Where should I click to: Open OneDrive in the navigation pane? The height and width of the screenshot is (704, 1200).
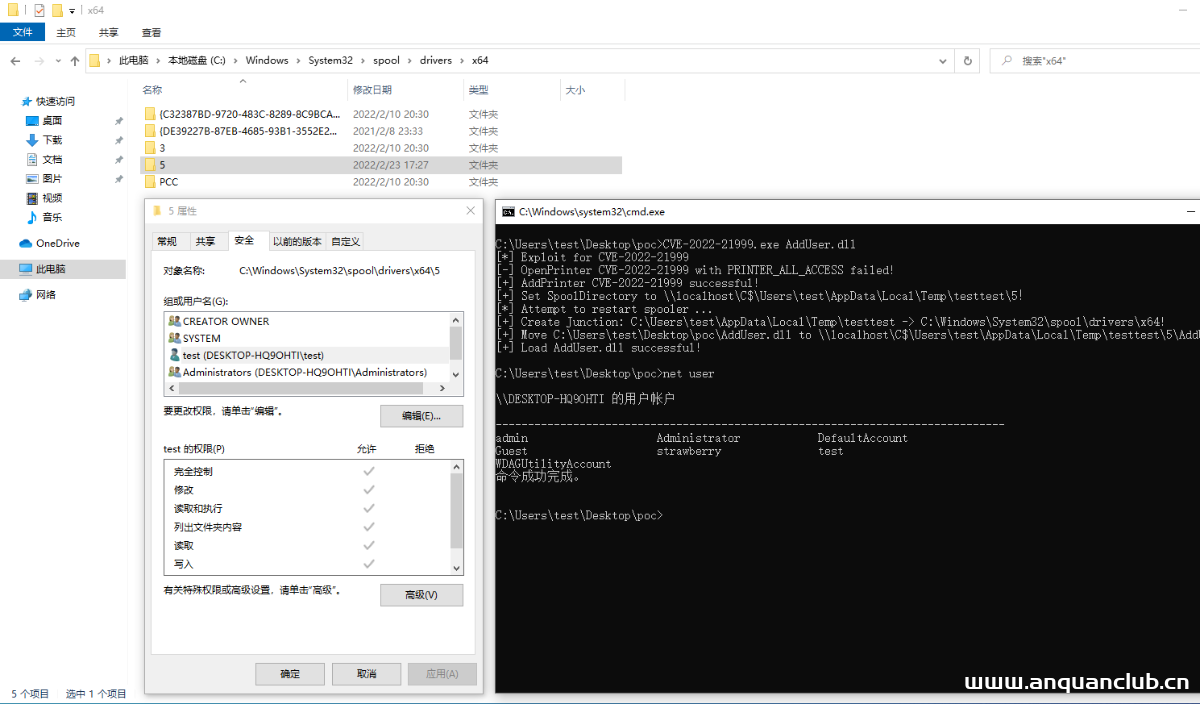tap(57, 243)
